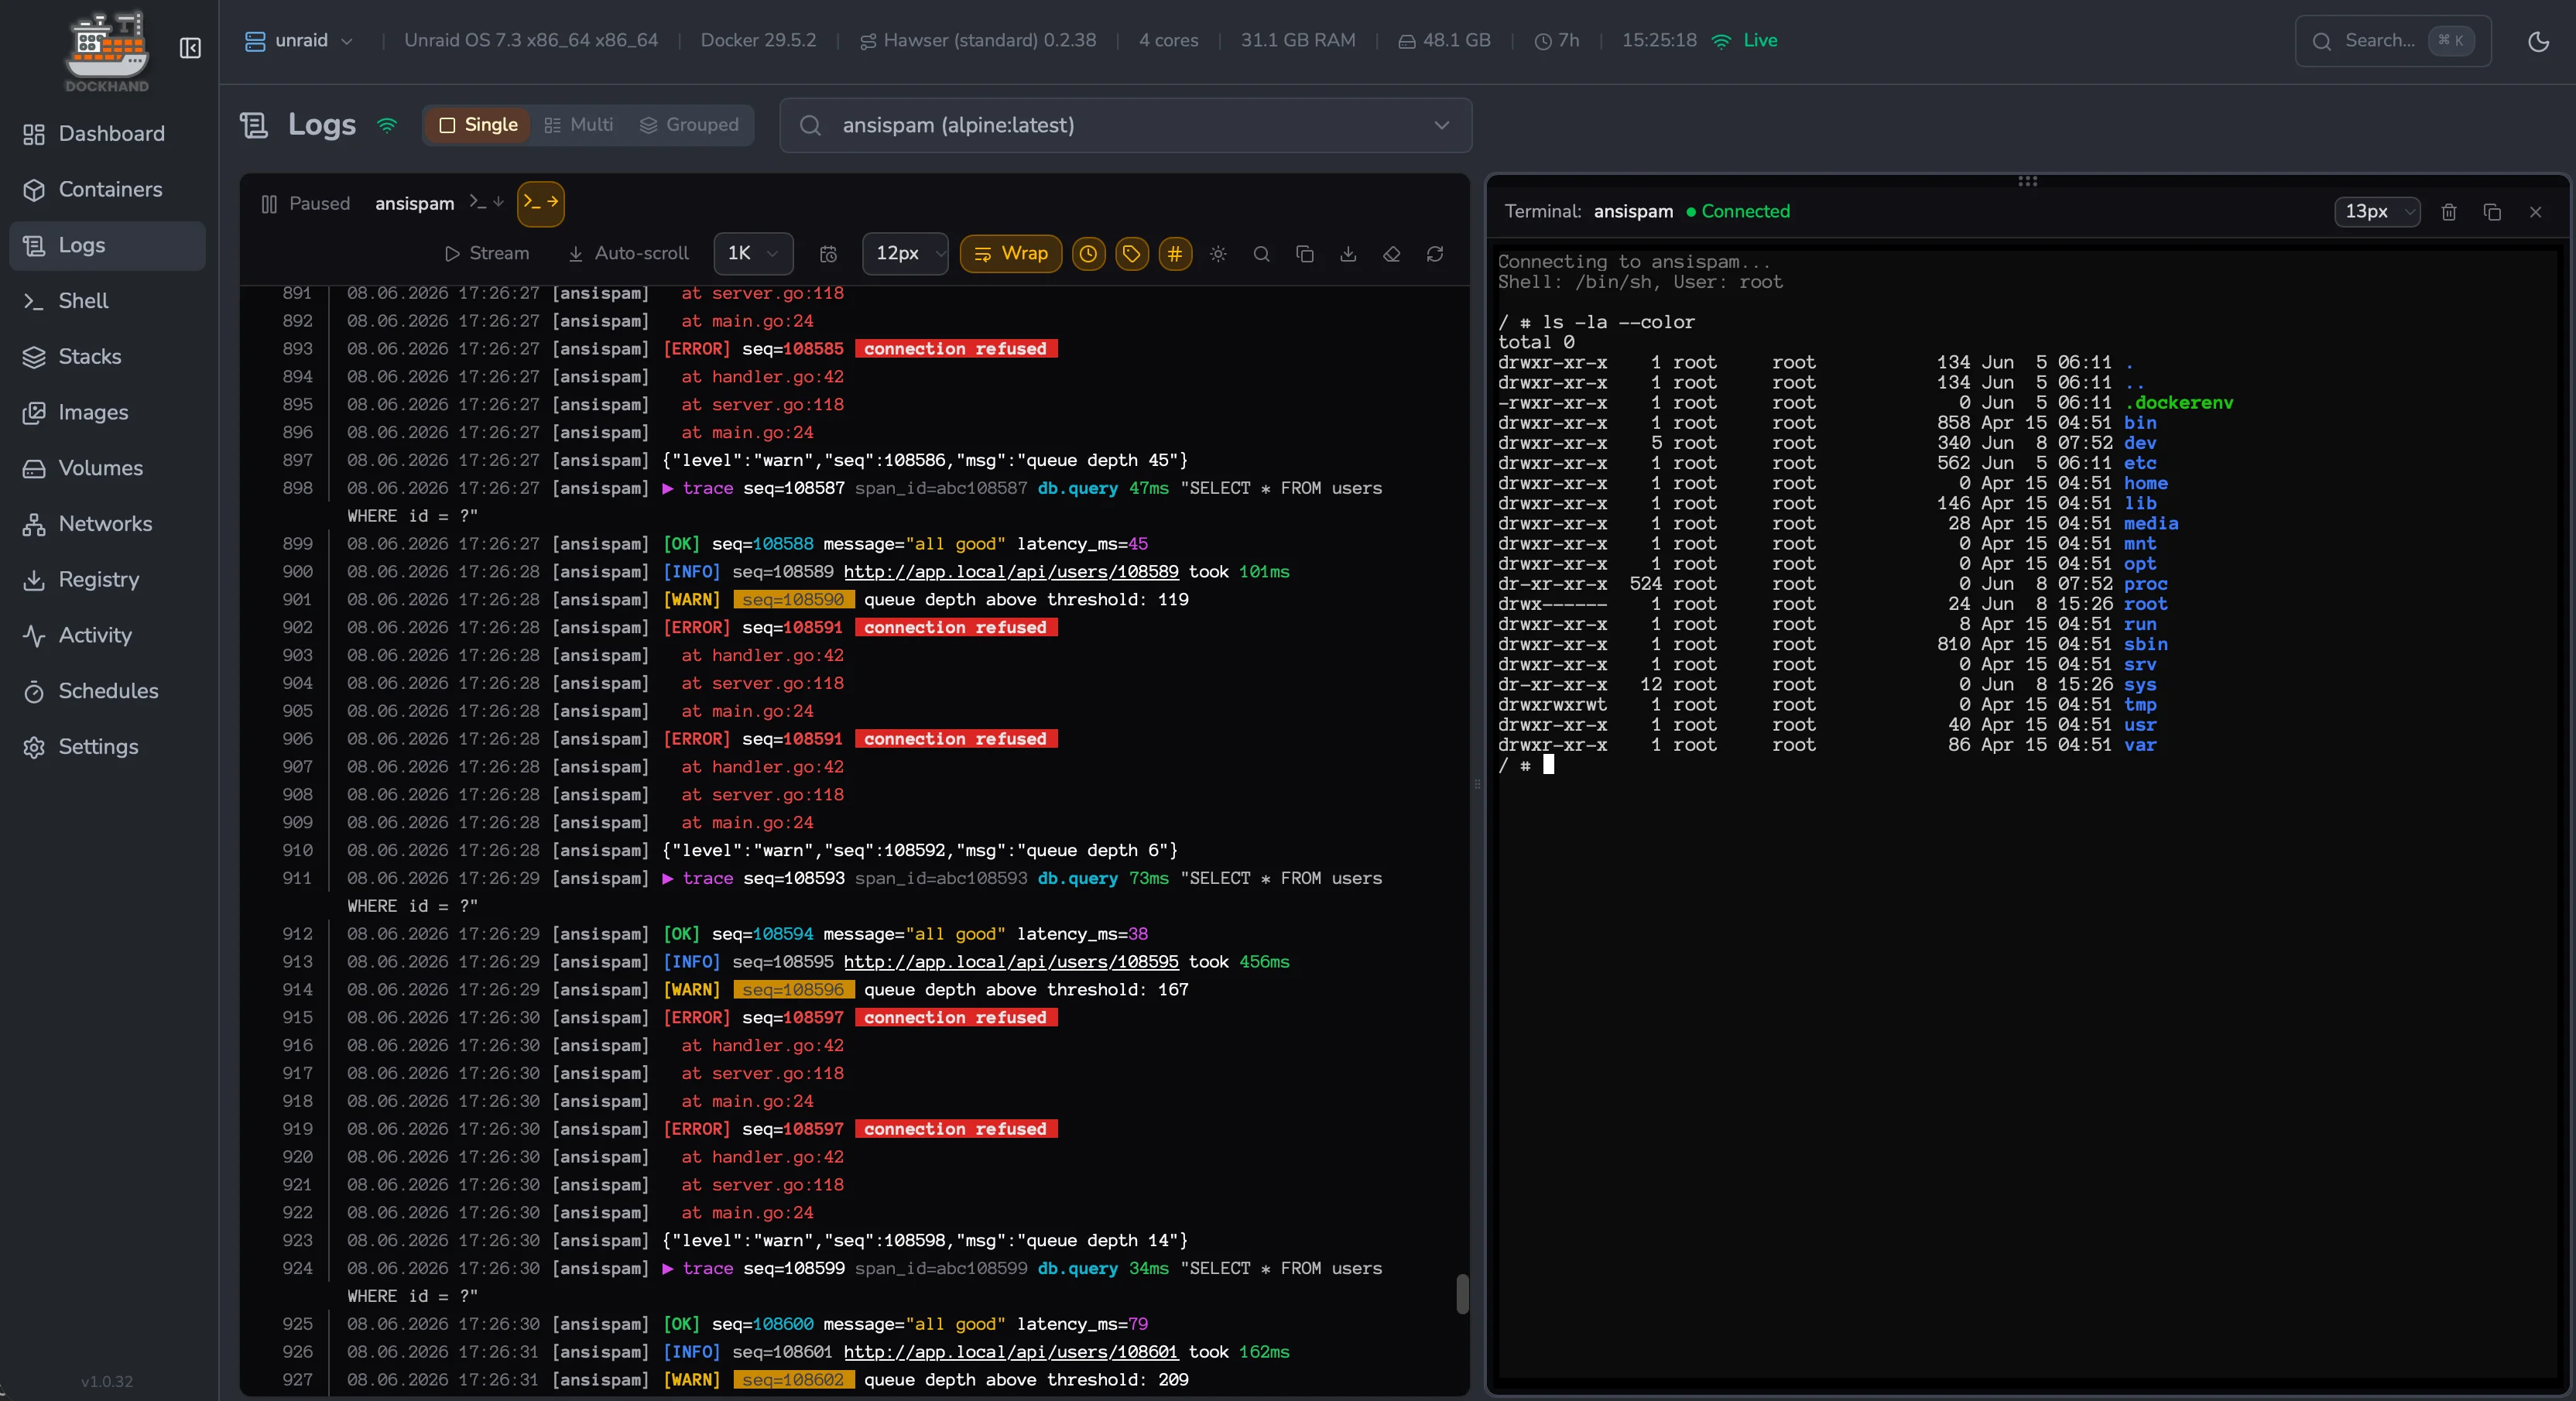Click the v1.0.32 version label
The image size is (2576, 1401).
107,1381
